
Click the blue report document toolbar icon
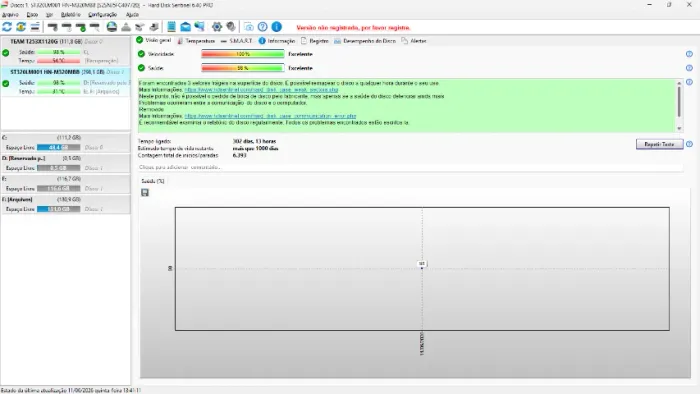(x=171, y=27)
